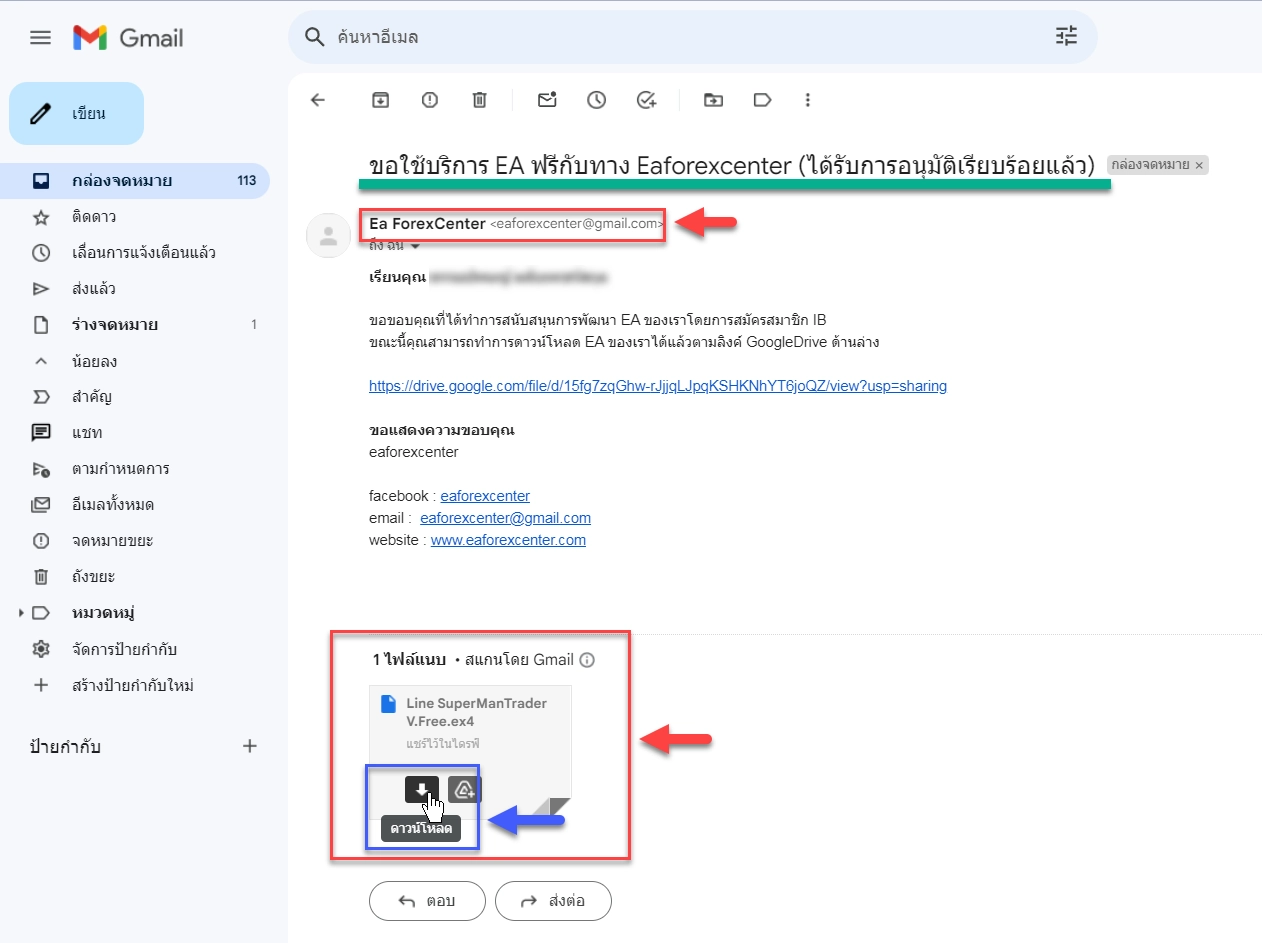
Task: Open the ส่งแล้ว sent folder
Action: pos(94,289)
